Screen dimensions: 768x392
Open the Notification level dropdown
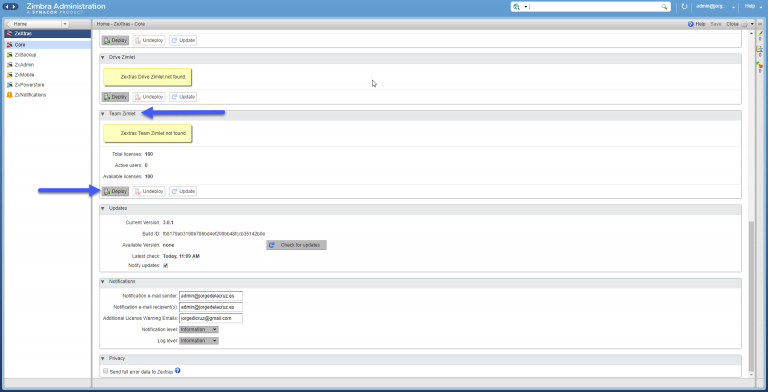pyautogui.click(x=199, y=329)
